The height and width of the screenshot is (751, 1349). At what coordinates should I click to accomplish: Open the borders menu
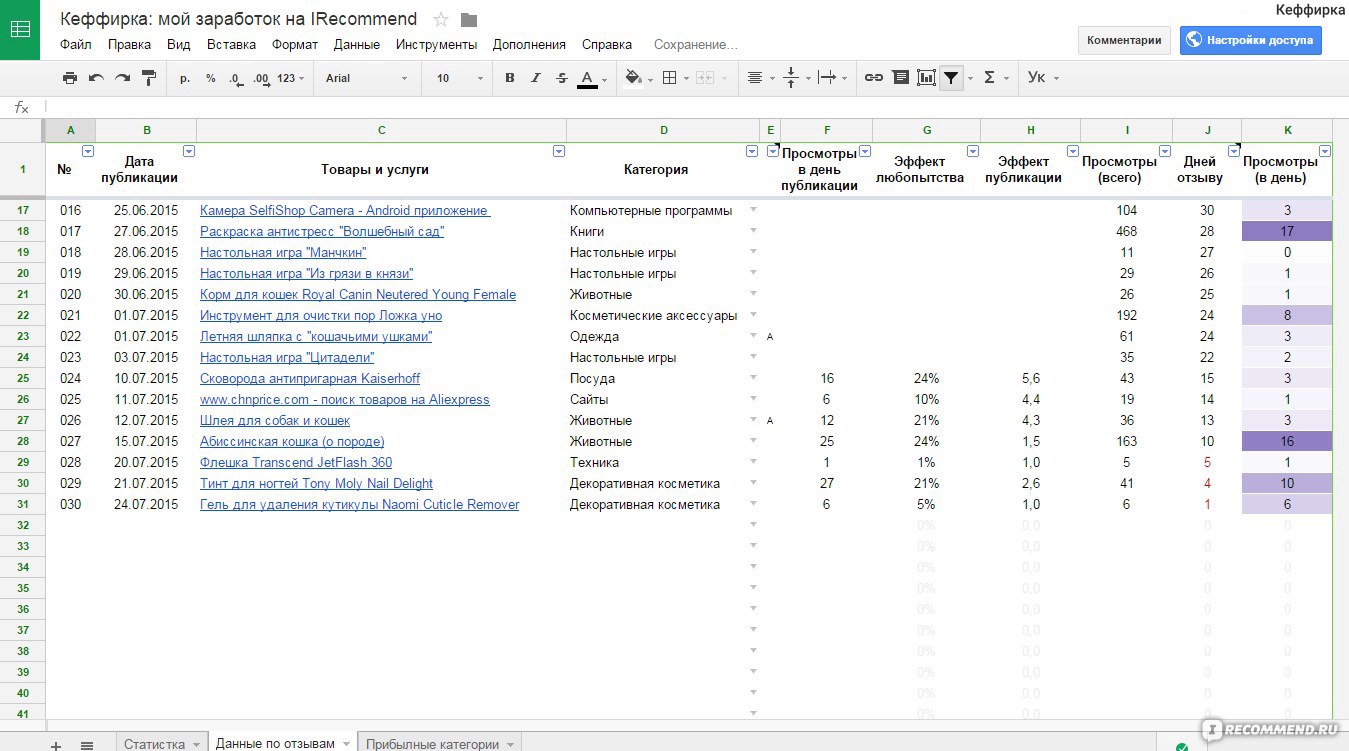(x=674, y=78)
